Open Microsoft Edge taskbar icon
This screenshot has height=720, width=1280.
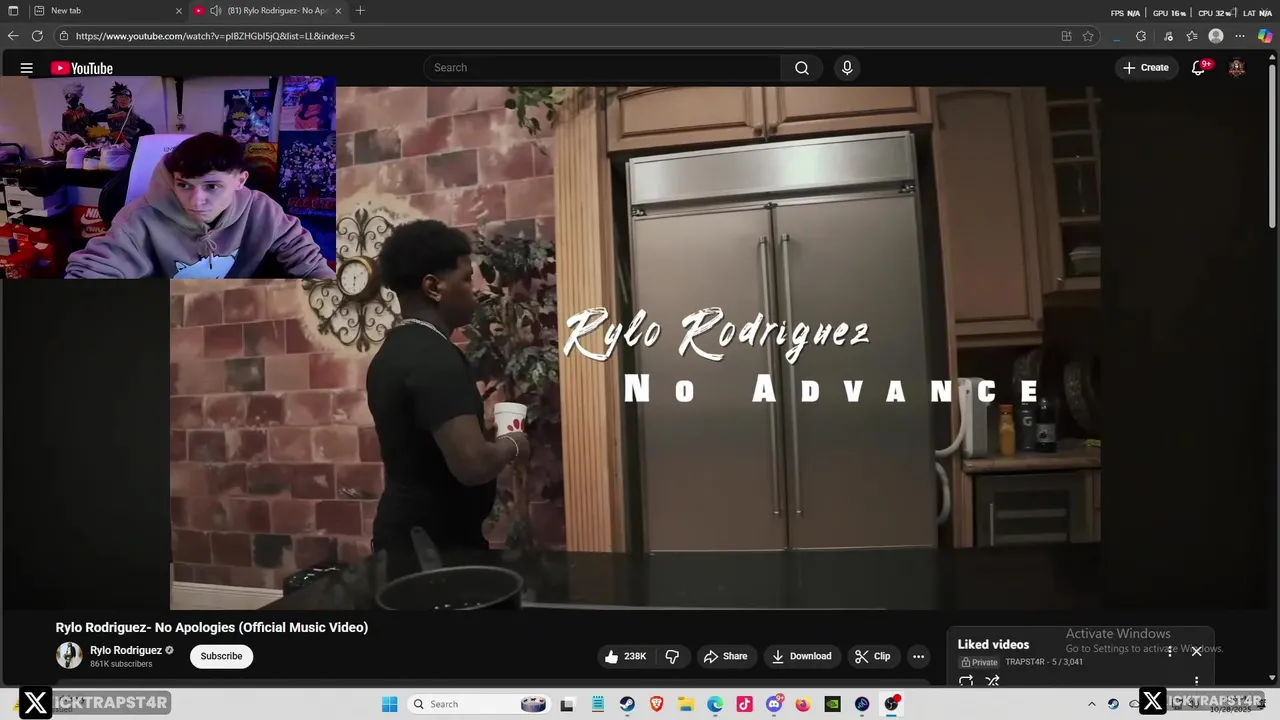point(715,704)
